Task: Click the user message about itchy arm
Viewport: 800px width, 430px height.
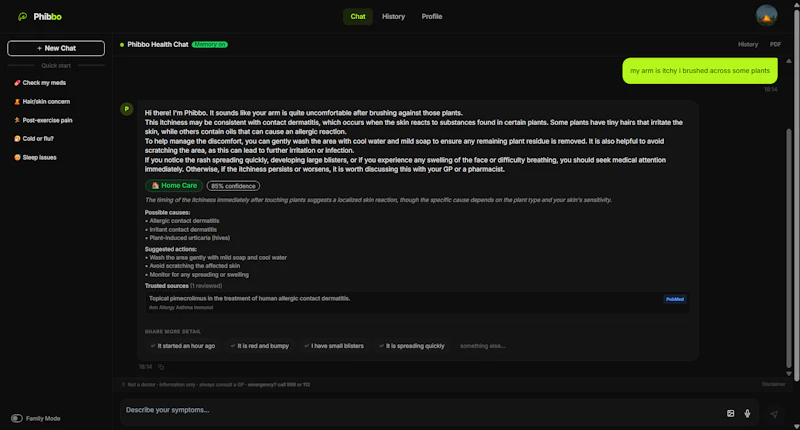Action: (x=699, y=71)
